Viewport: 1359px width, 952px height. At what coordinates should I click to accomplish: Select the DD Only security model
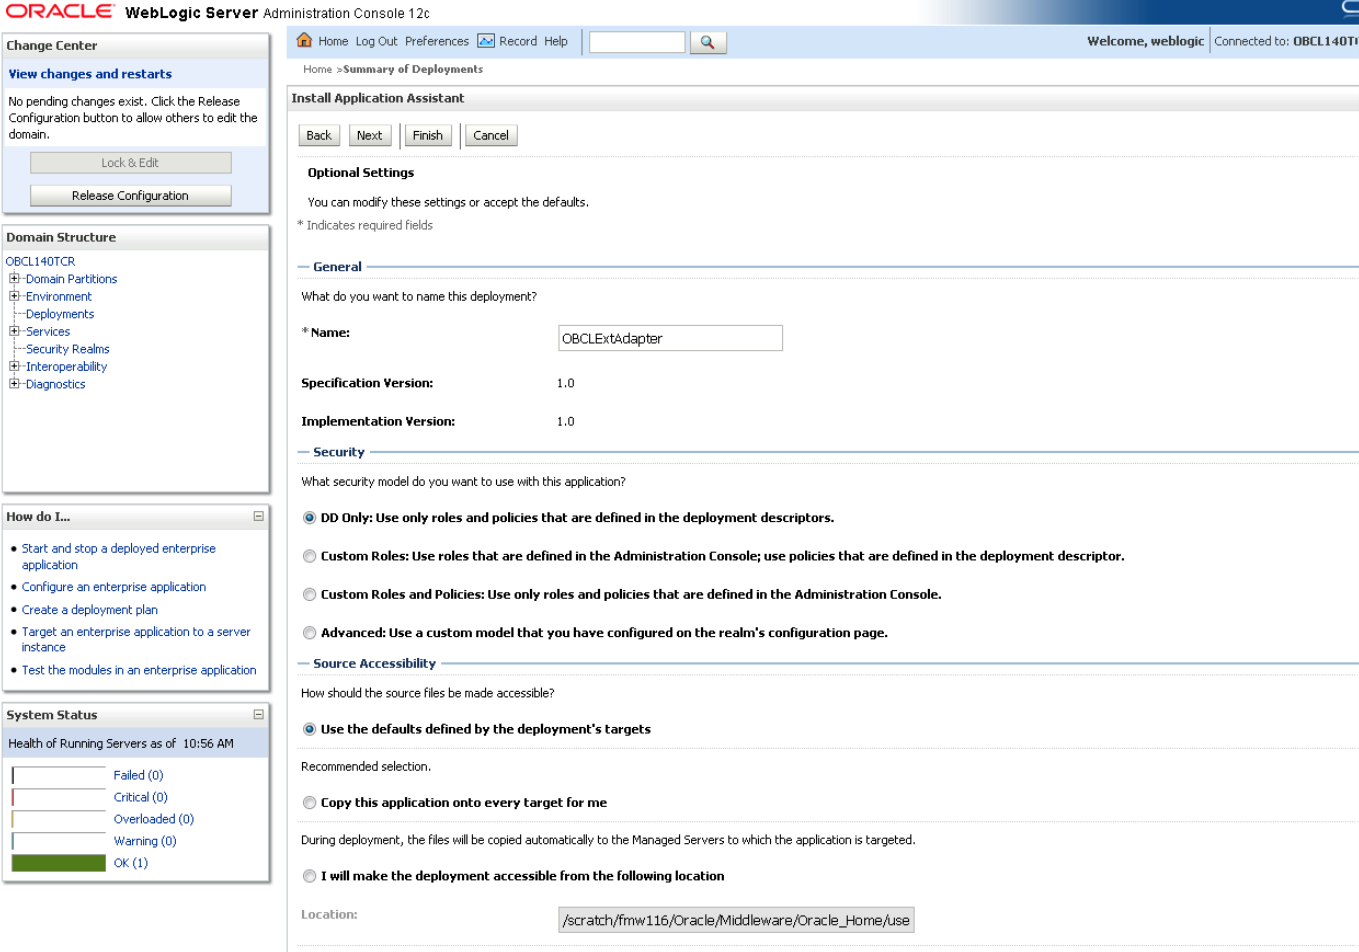click(309, 518)
